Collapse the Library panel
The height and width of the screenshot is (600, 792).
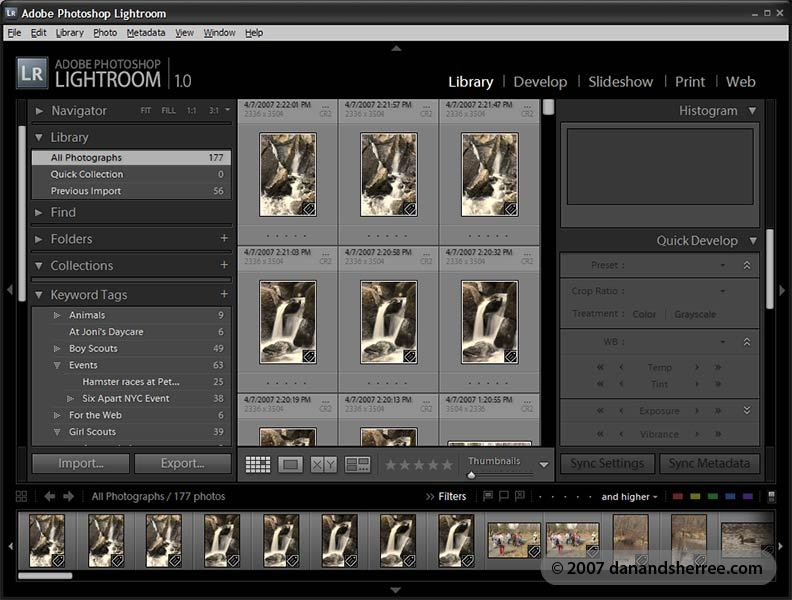point(39,137)
